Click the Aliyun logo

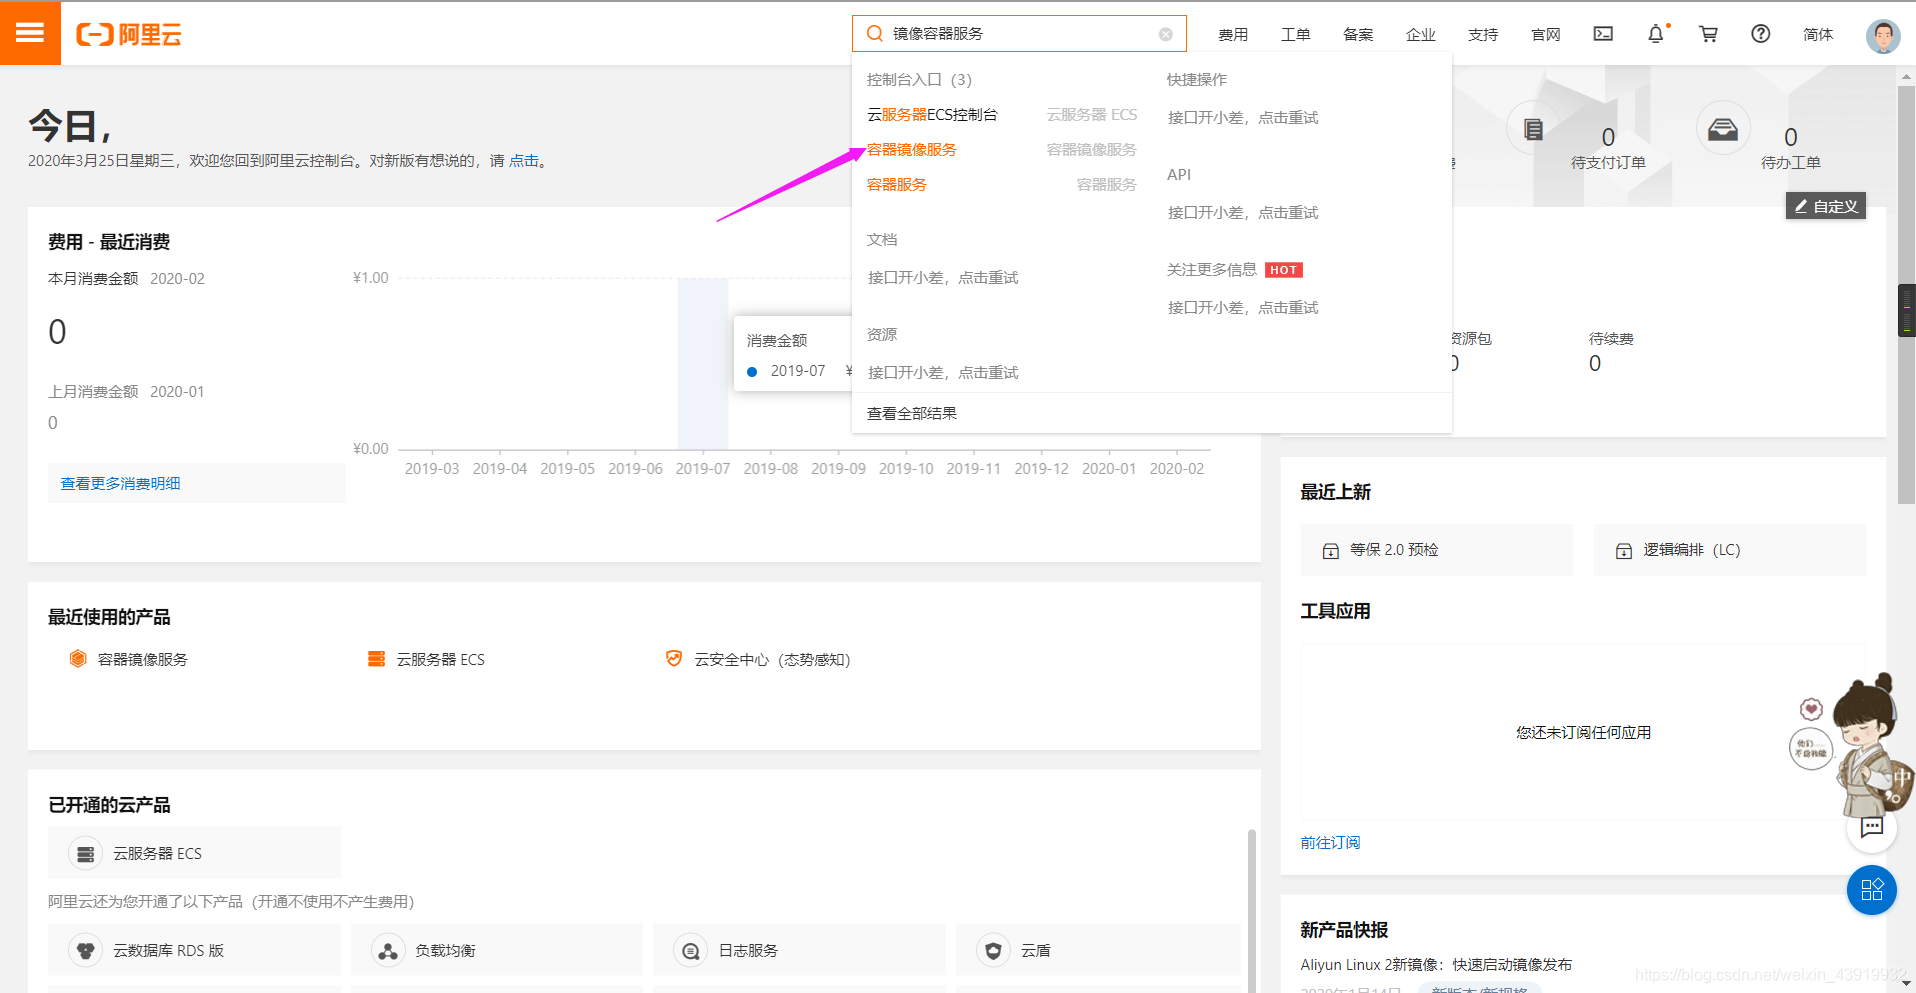coord(129,35)
